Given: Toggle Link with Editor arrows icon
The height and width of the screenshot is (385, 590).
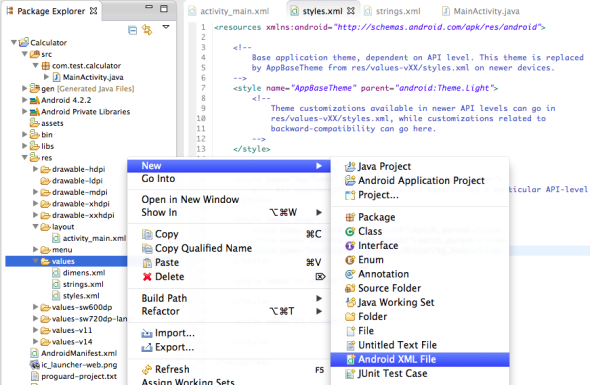Looking at the screenshot, I should point(147,29).
